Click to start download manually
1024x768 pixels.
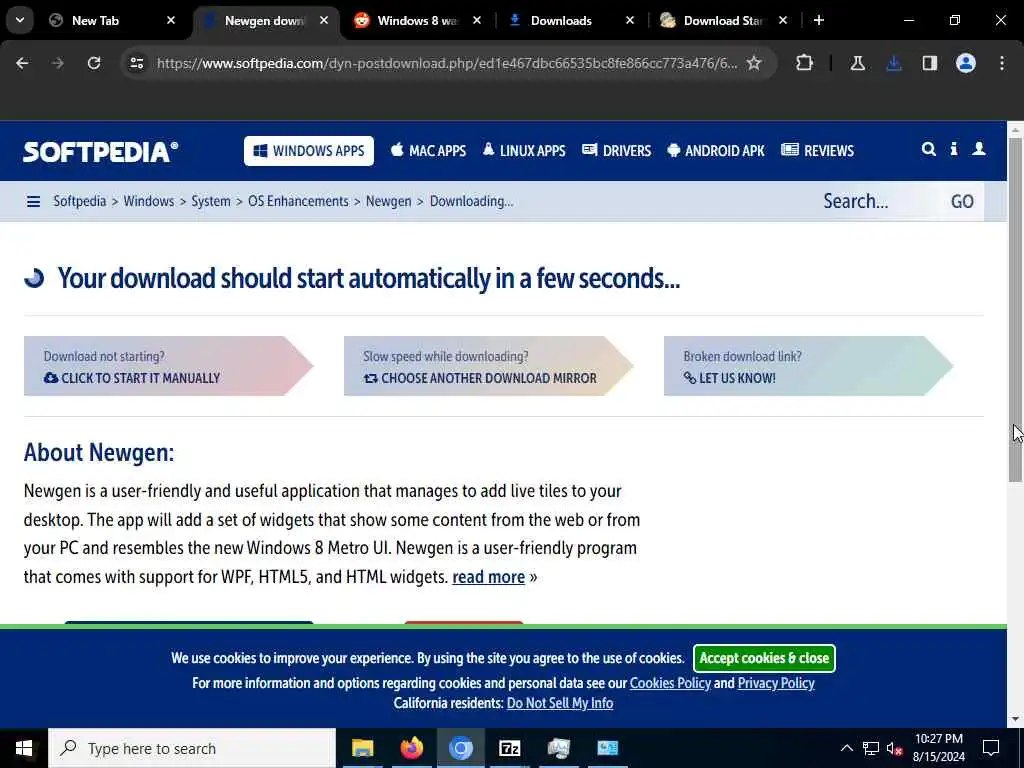(x=168, y=366)
